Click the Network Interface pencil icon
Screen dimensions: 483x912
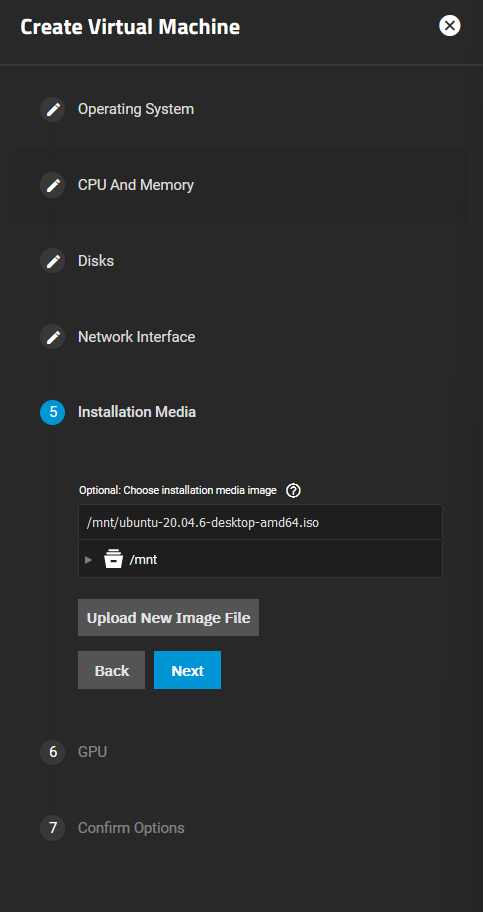click(x=52, y=337)
